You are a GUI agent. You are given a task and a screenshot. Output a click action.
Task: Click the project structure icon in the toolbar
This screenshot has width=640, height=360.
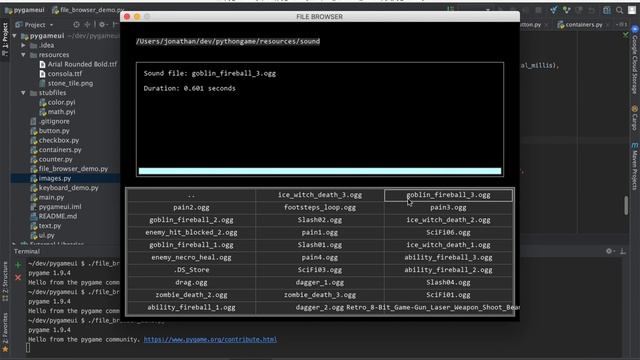pos(607,10)
